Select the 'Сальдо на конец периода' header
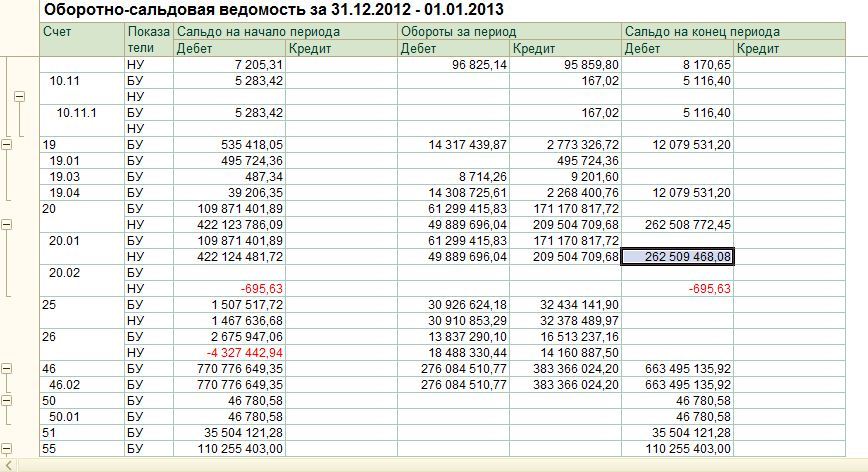Image resolution: width=868 pixels, height=472 pixels. pos(733,32)
